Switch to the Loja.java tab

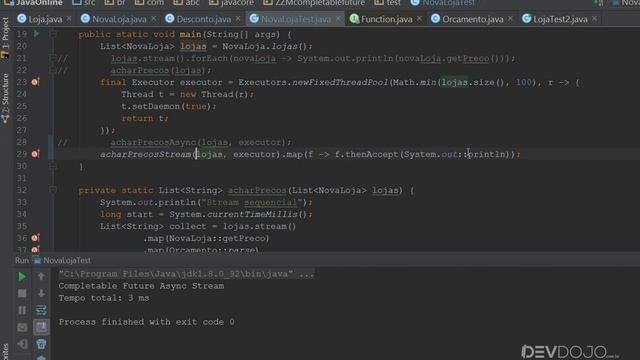(x=45, y=19)
